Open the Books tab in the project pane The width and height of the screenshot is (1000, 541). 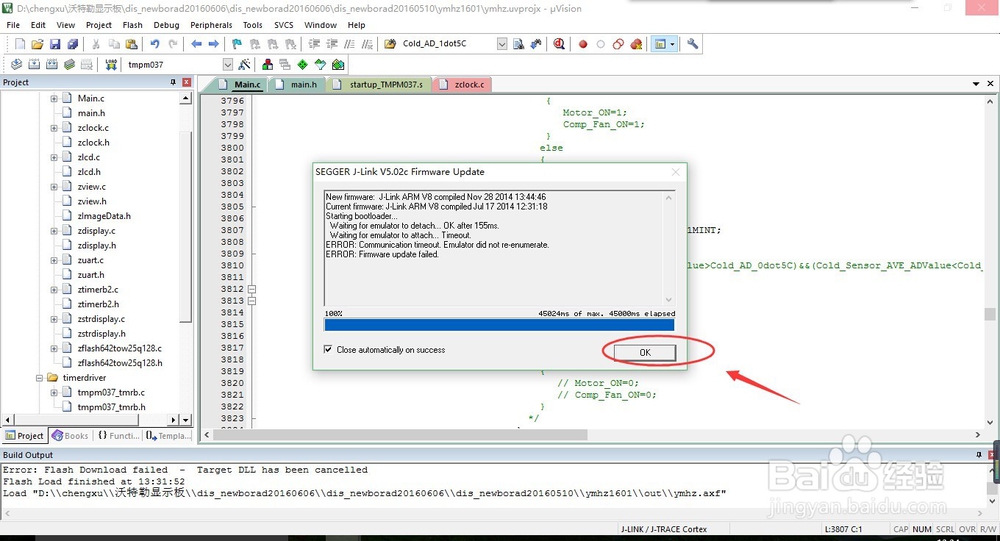click(71, 436)
